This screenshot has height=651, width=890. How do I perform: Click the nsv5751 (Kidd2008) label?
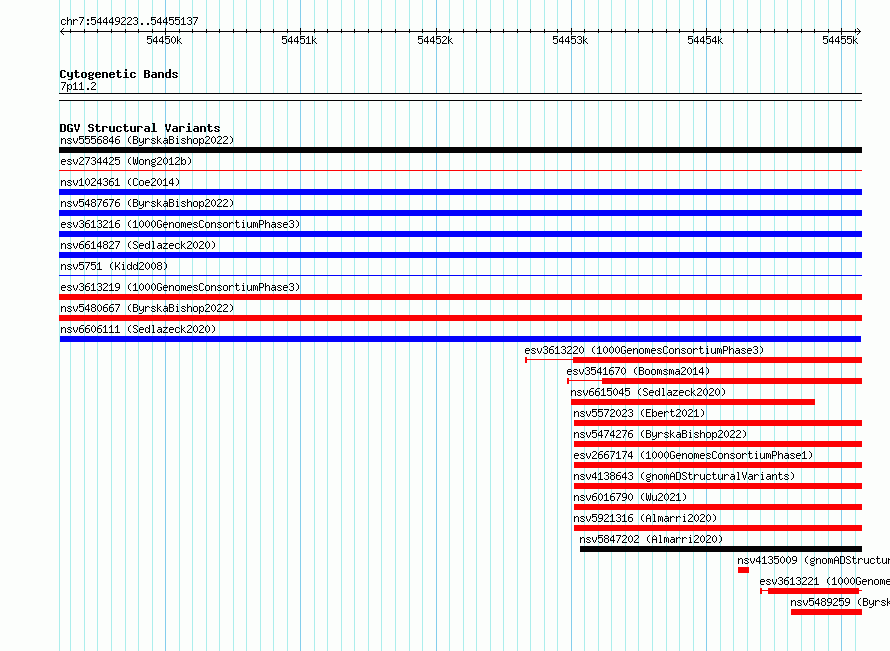coord(114,266)
